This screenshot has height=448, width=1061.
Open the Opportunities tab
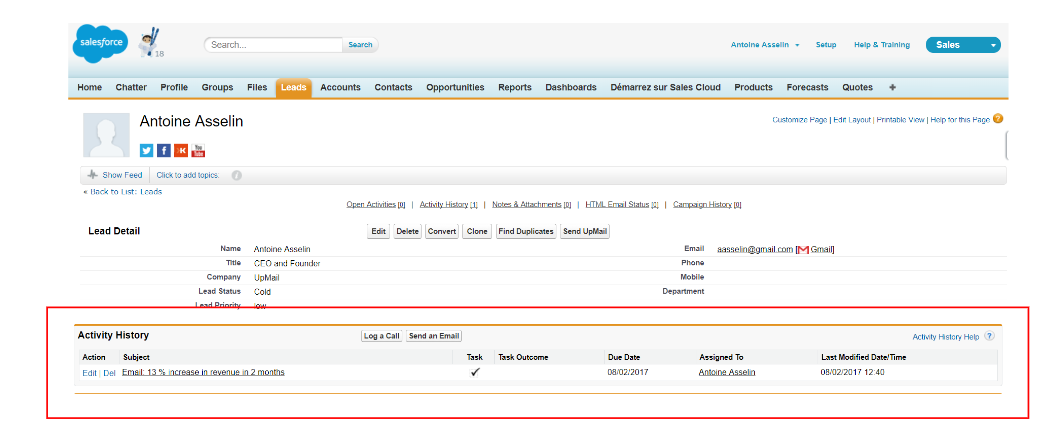(x=455, y=87)
